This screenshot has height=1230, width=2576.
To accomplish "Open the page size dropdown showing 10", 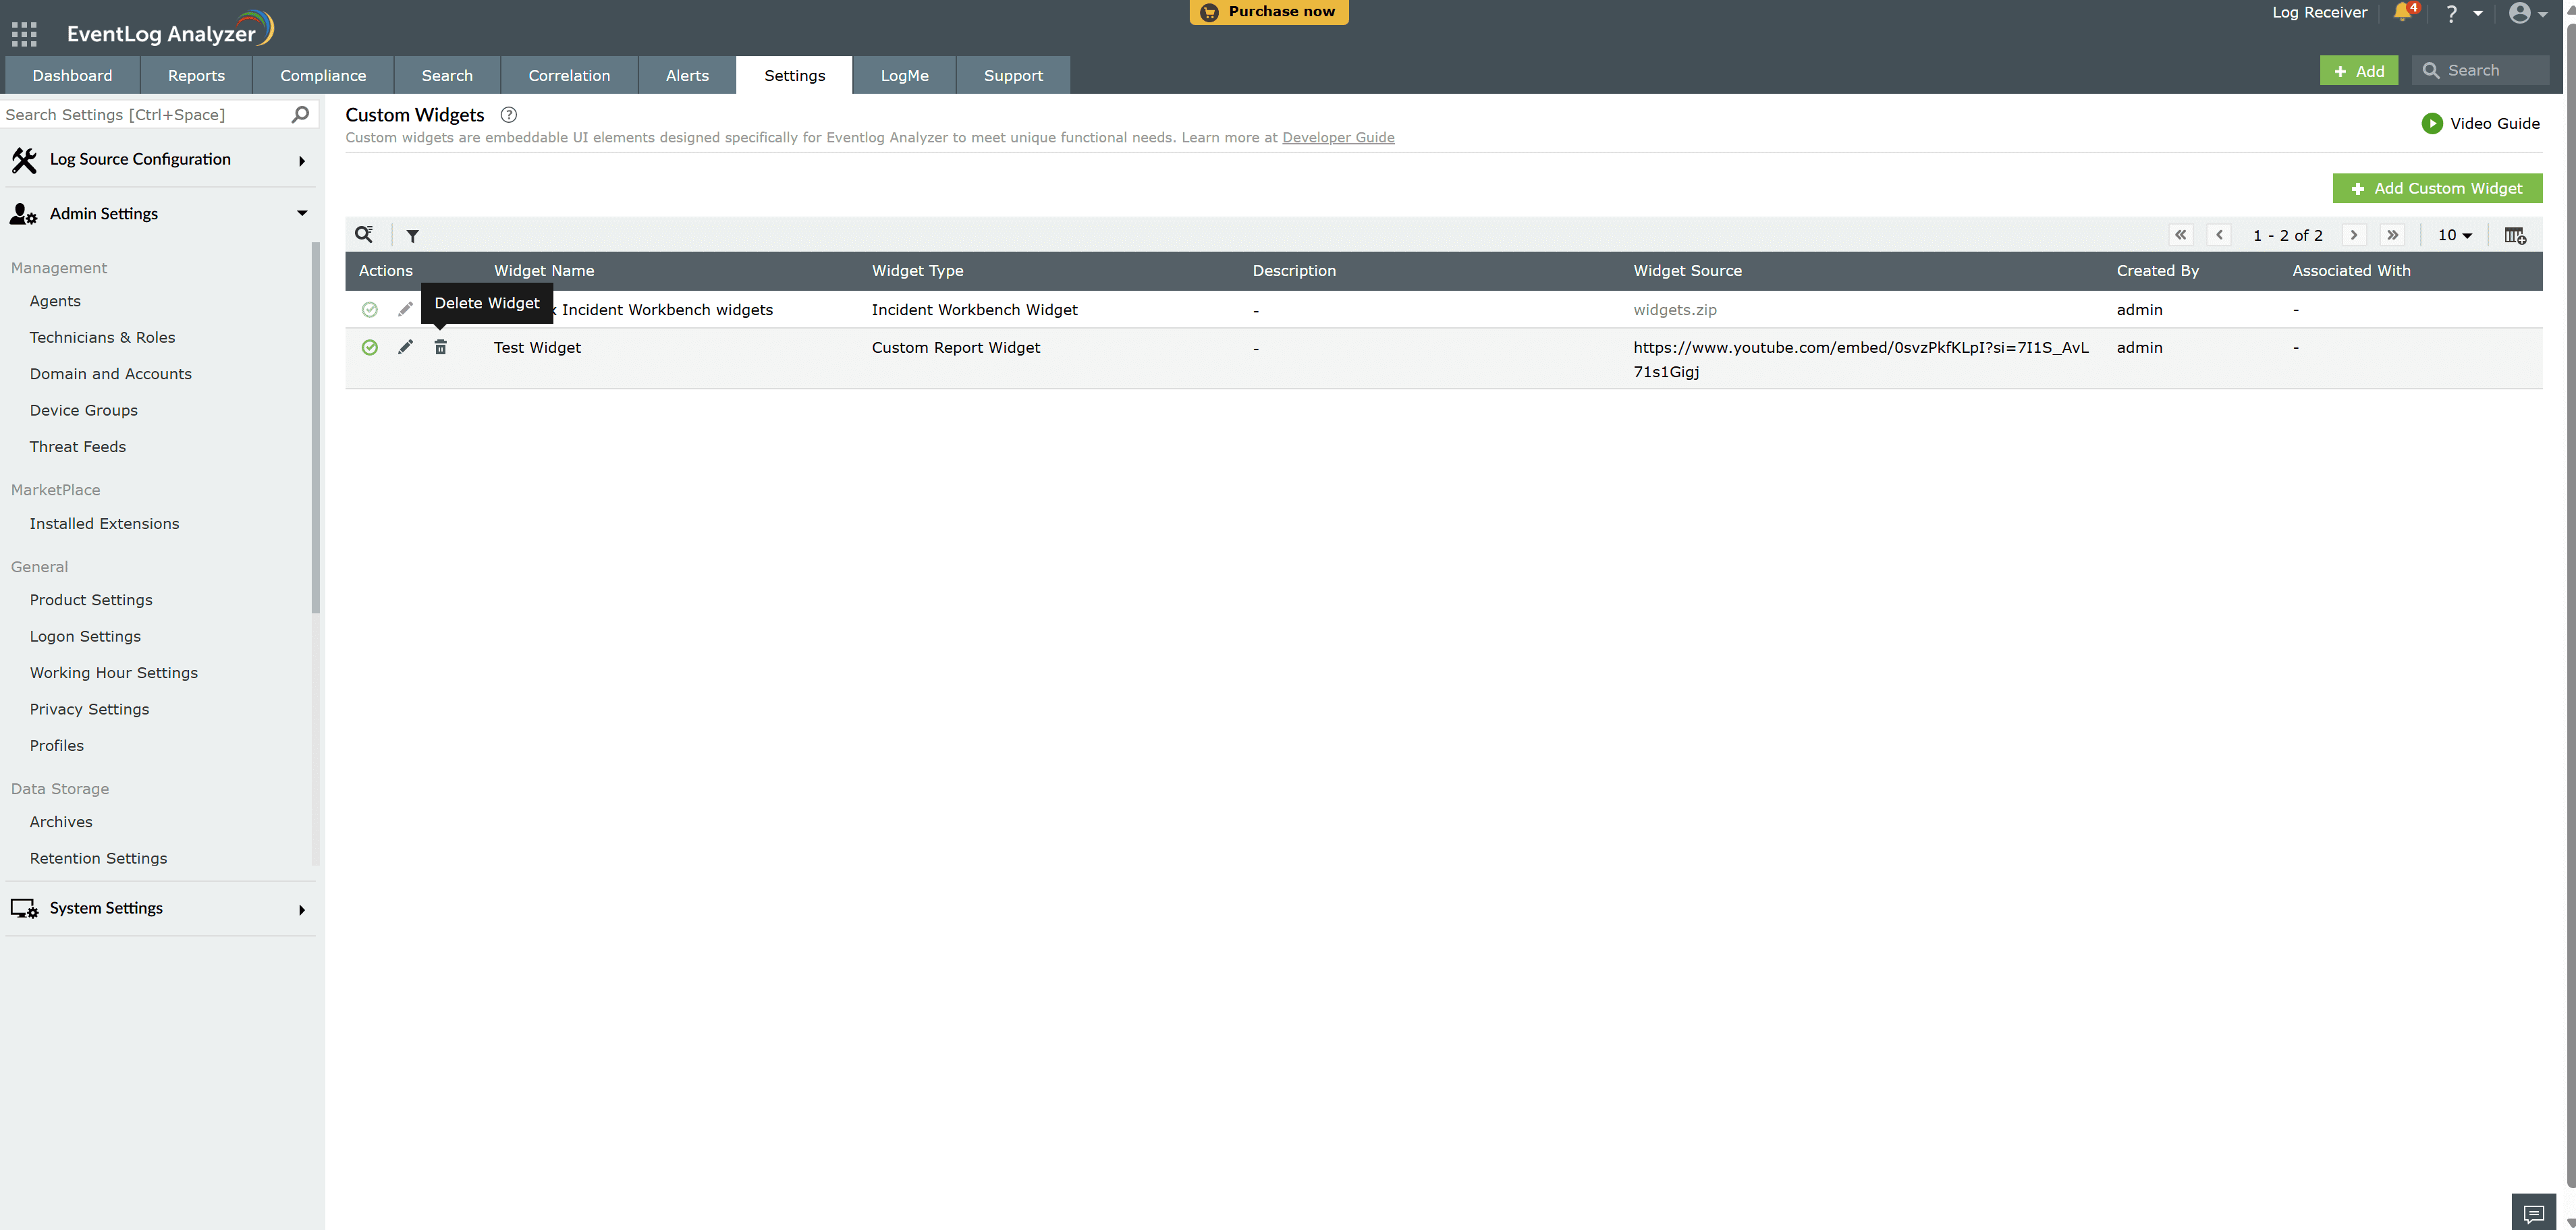I will (2453, 235).
